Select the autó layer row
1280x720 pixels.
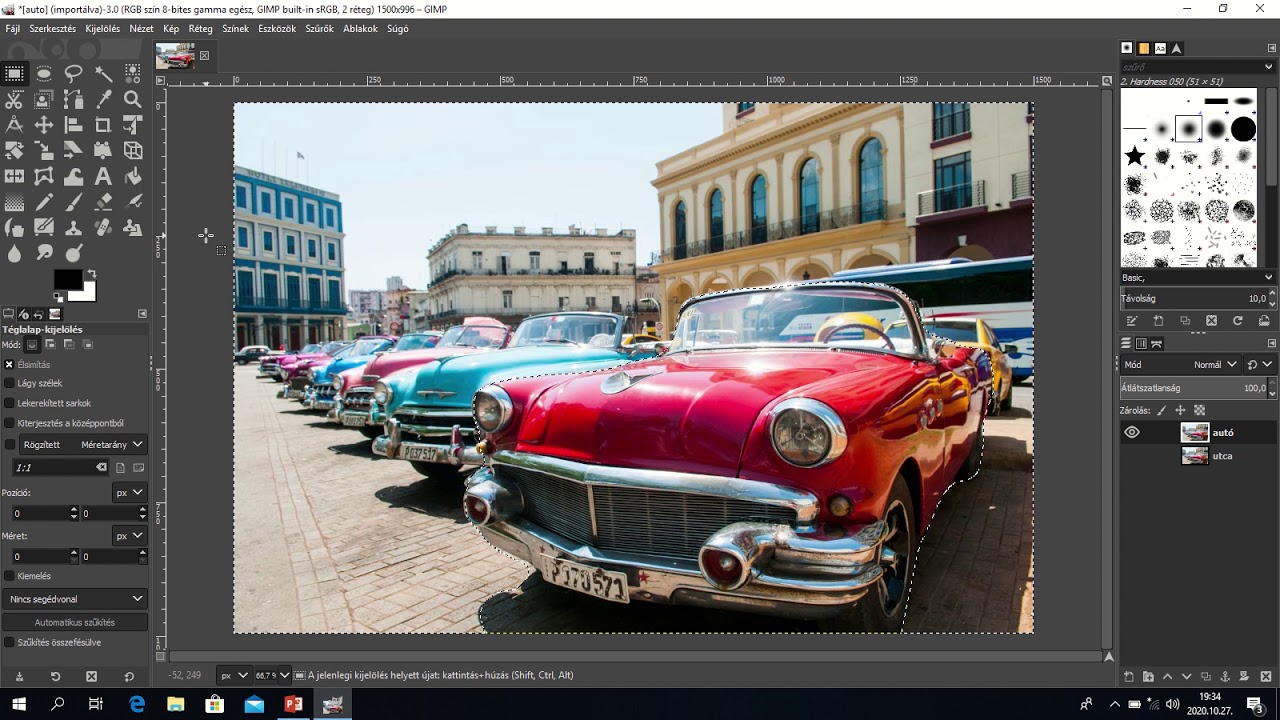tap(1198, 432)
